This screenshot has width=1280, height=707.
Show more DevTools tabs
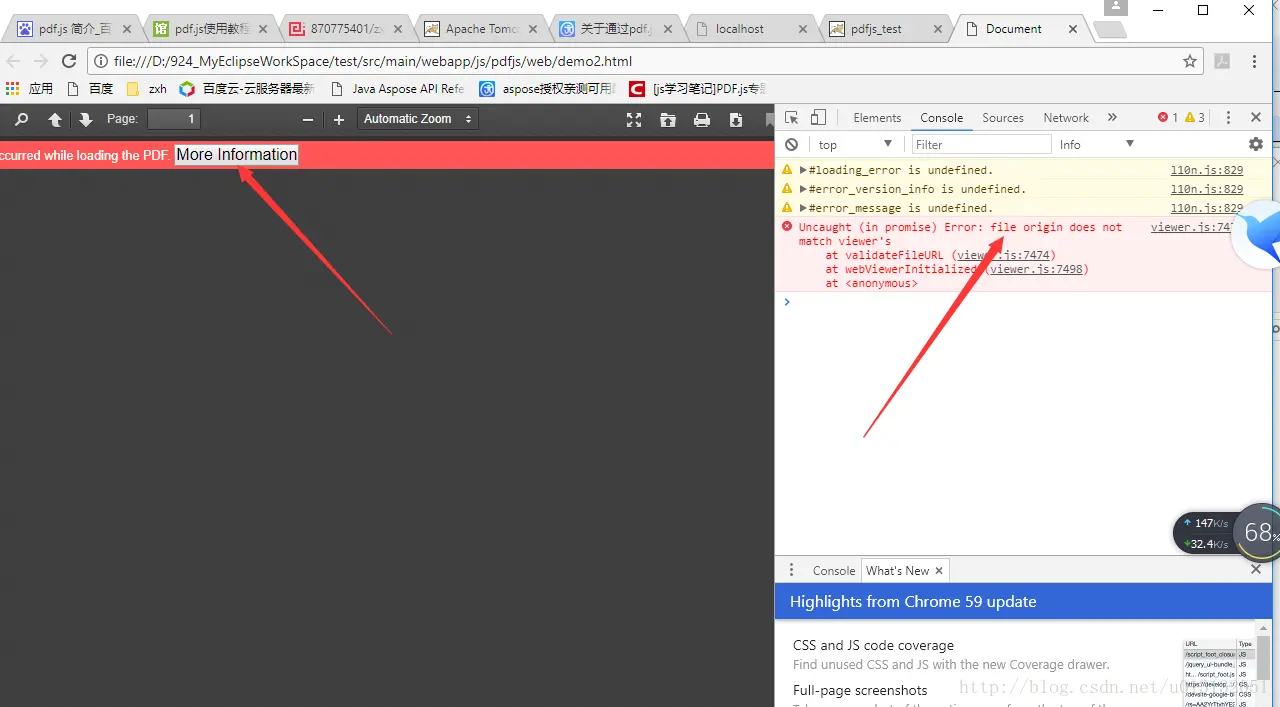(1112, 117)
